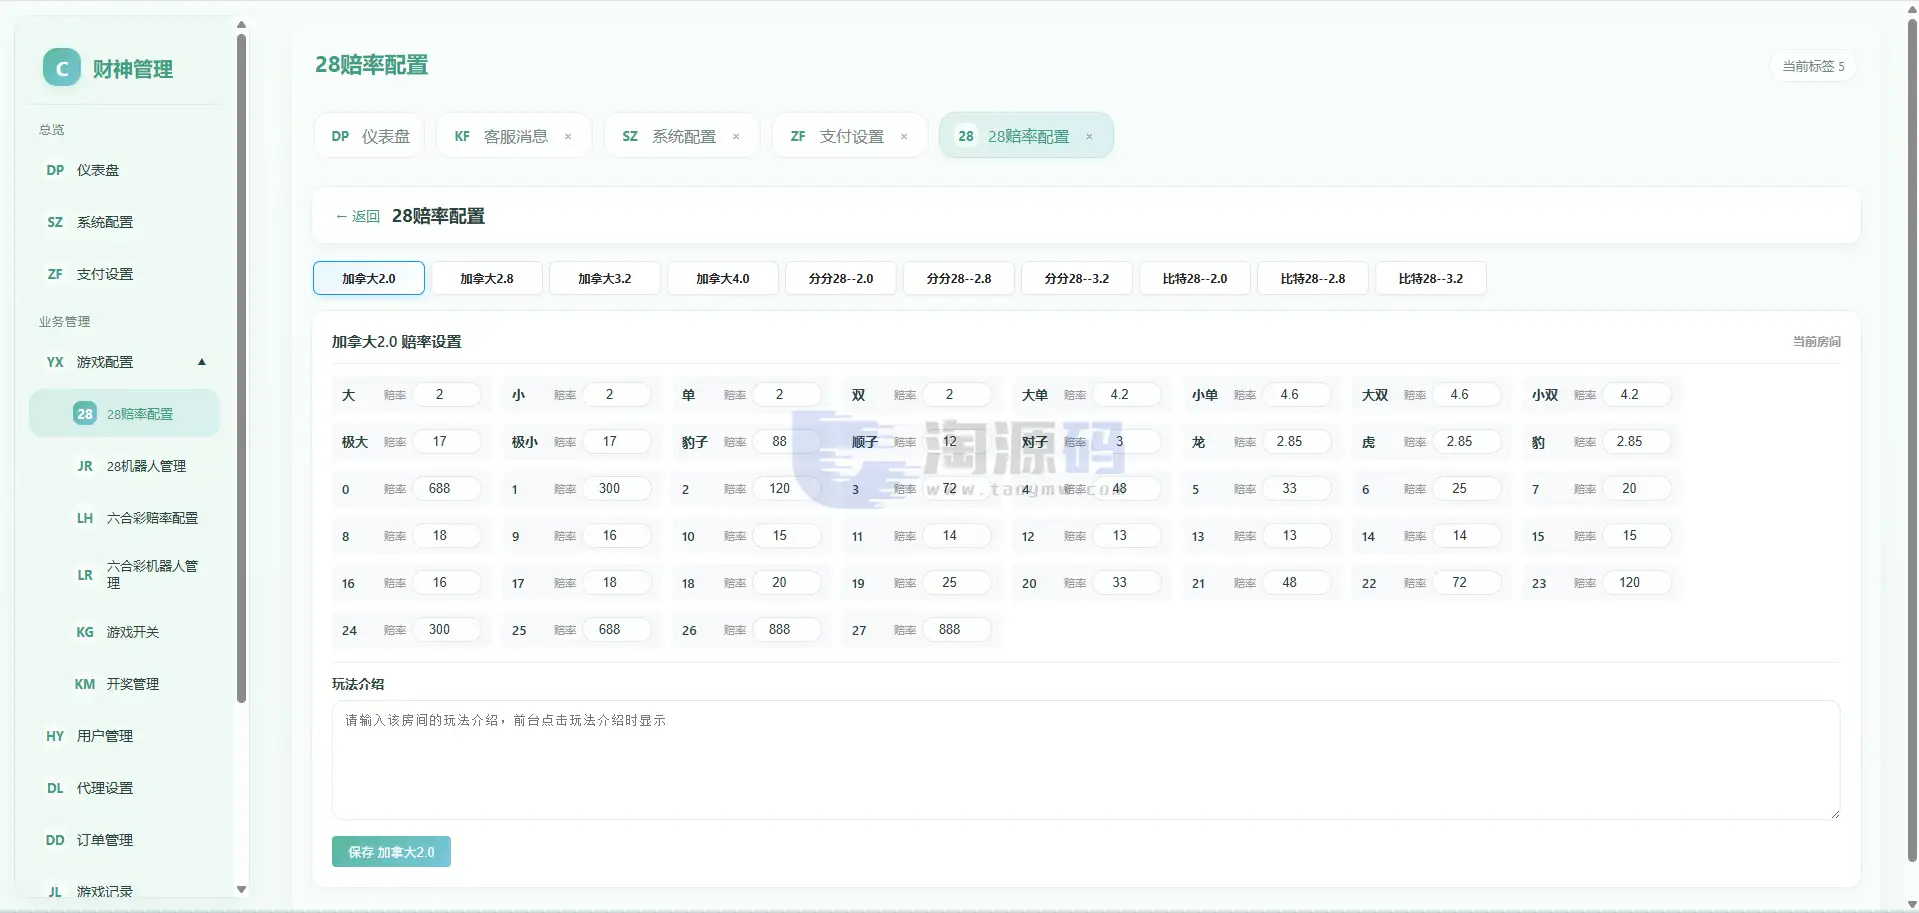Edit the 极小 odds field
The width and height of the screenshot is (1919, 913).
[x=617, y=442]
